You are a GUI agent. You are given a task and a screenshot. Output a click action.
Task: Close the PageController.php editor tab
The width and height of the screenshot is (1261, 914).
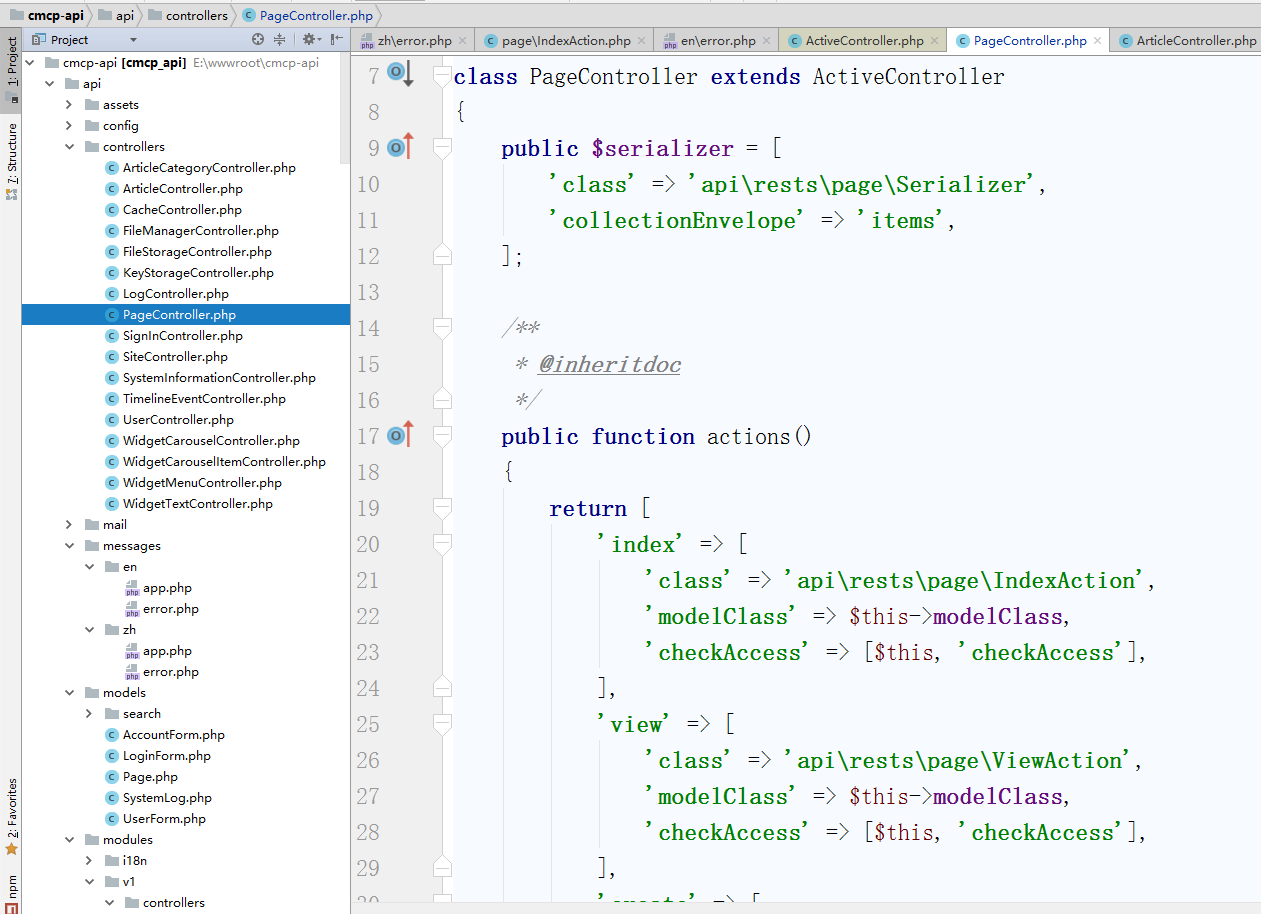coord(1097,41)
